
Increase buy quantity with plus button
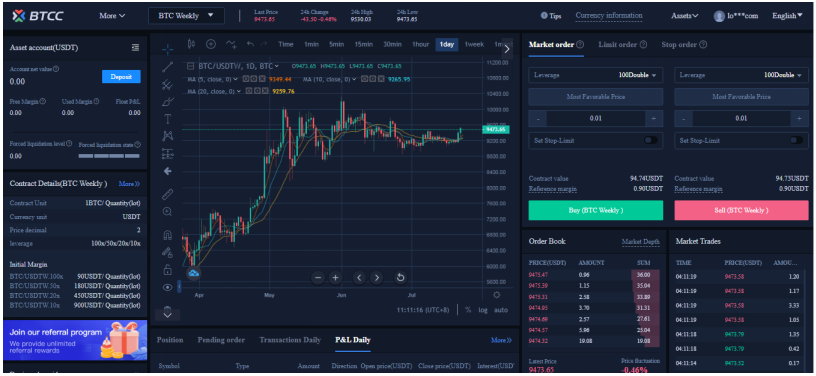654,119
